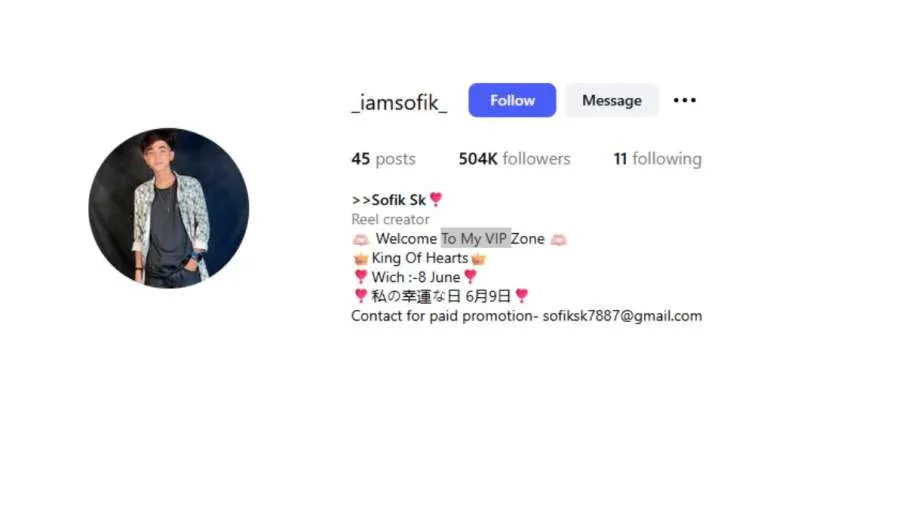The height and width of the screenshot is (509, 905).
Task: Click the blue Follow button
Action: (x=512, y=100)
